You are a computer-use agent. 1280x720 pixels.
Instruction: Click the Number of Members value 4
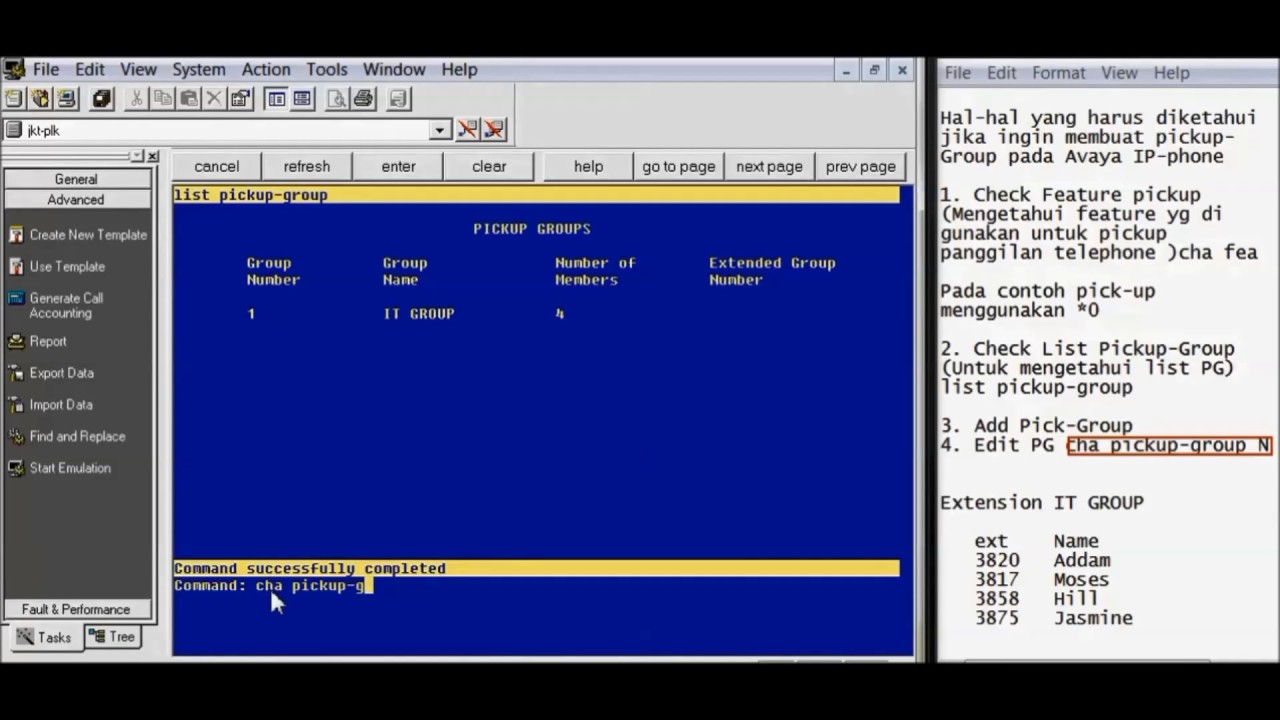[560, 314]
